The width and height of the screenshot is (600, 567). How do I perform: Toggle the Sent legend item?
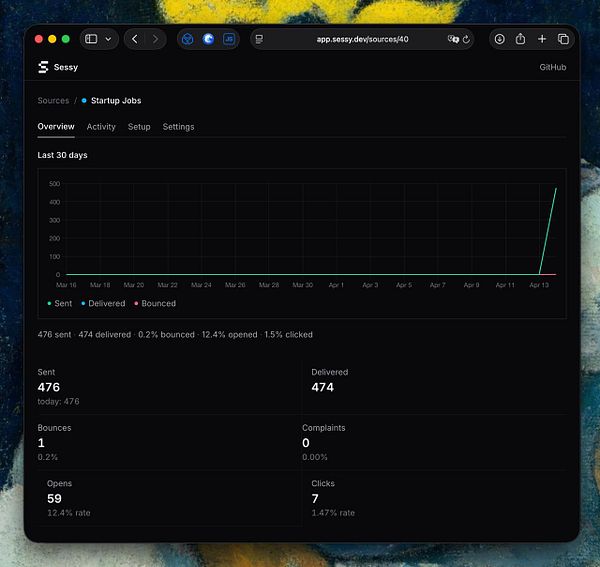(x=59, y=303)
